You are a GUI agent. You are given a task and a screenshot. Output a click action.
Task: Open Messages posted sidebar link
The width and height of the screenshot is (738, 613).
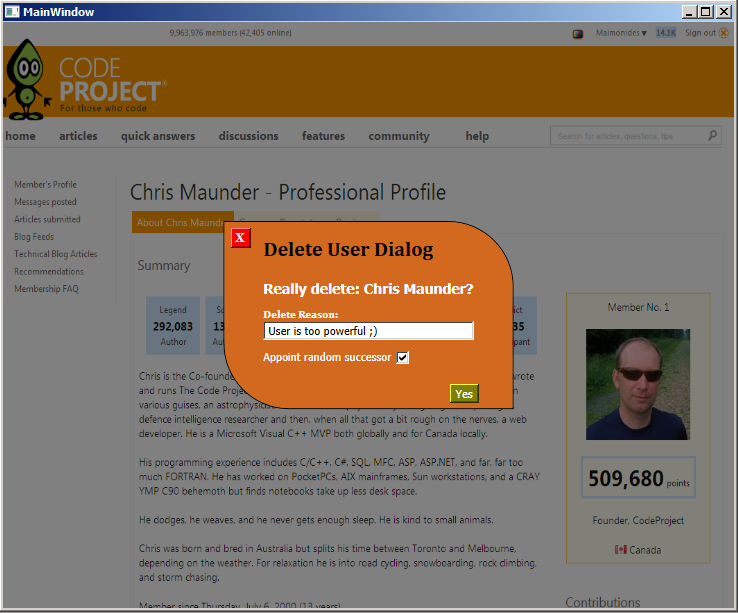(x=45, y=202)
